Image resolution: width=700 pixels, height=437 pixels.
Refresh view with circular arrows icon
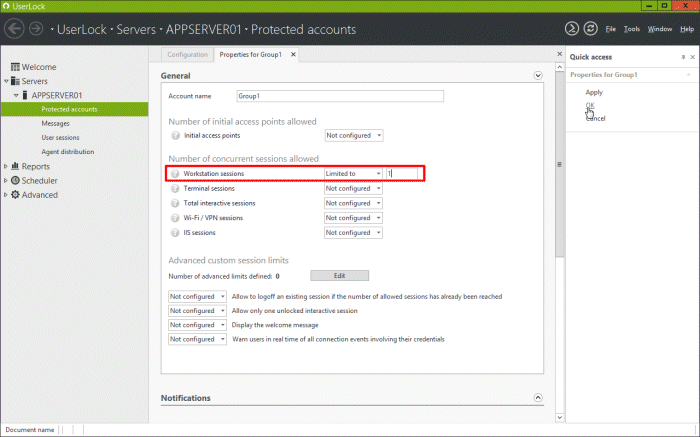(x=591, y=29)
